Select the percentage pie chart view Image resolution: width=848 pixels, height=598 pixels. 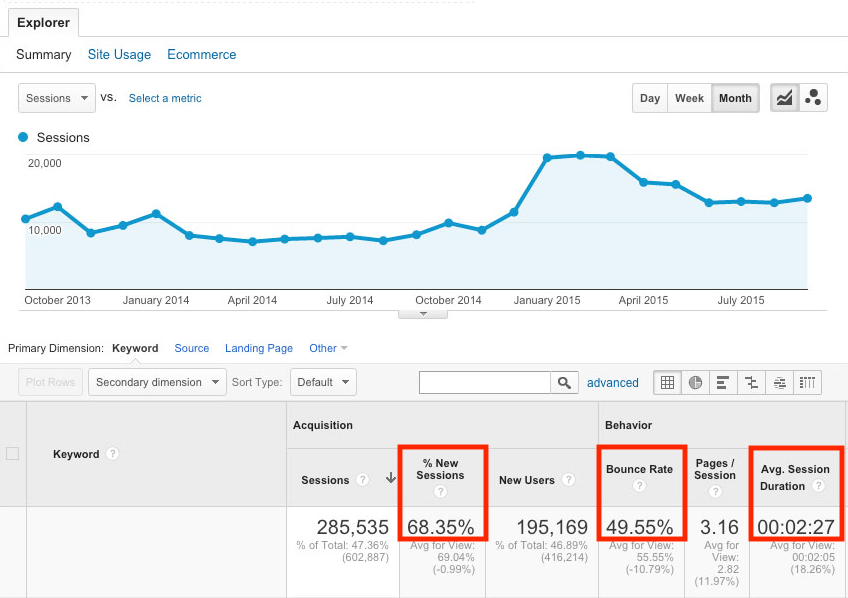[695, 383]
